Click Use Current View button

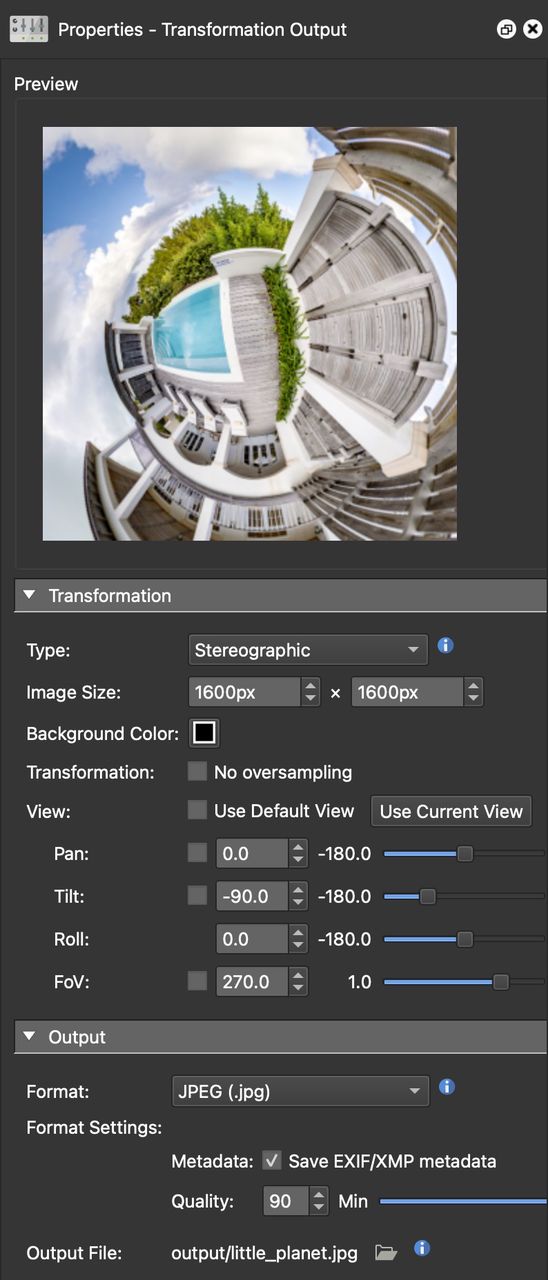(x=452, y=811)
